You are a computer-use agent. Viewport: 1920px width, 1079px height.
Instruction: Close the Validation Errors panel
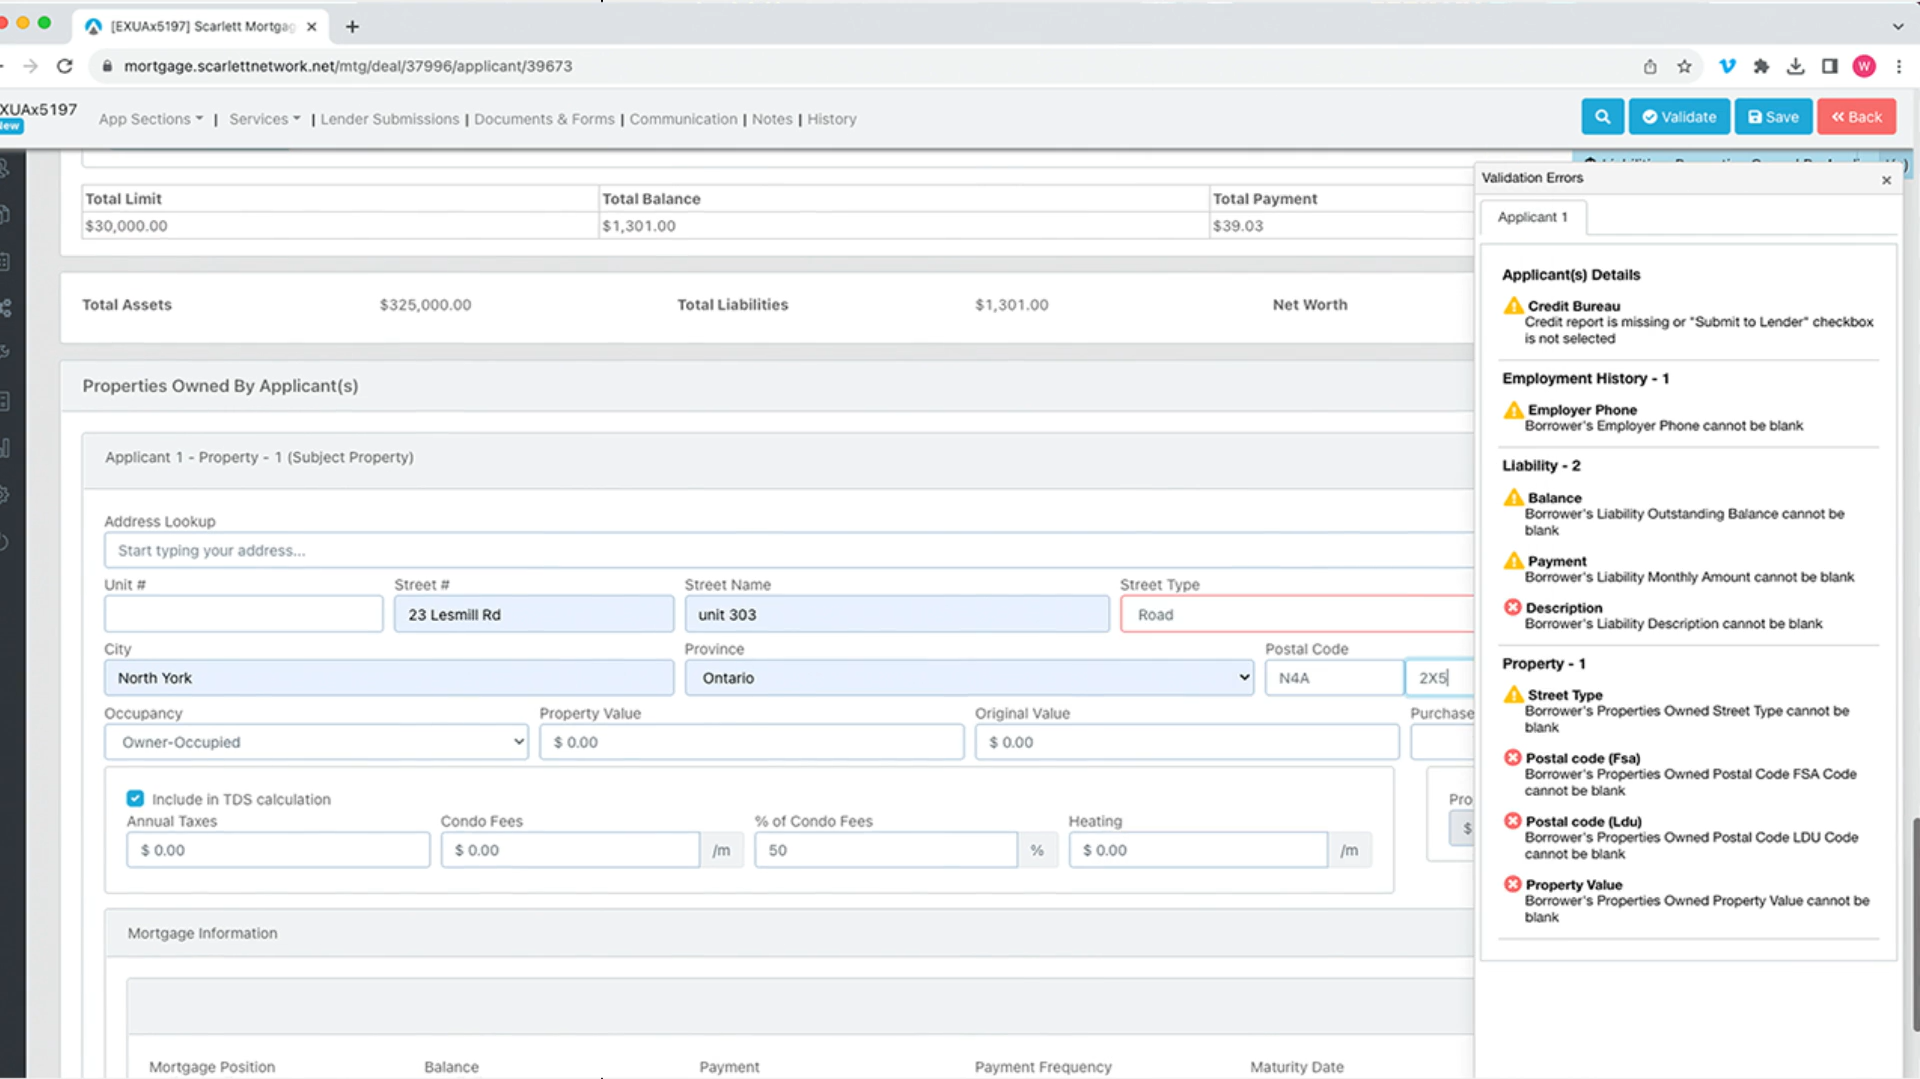tap(1886, 180)
